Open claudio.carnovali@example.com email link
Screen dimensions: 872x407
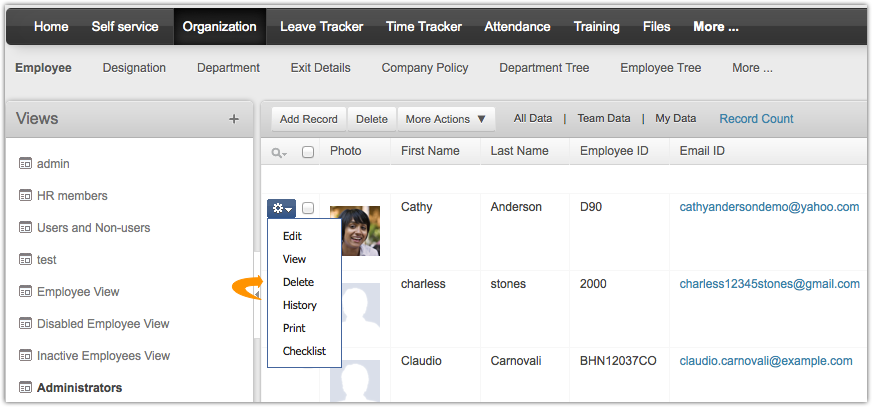[766, 361]
